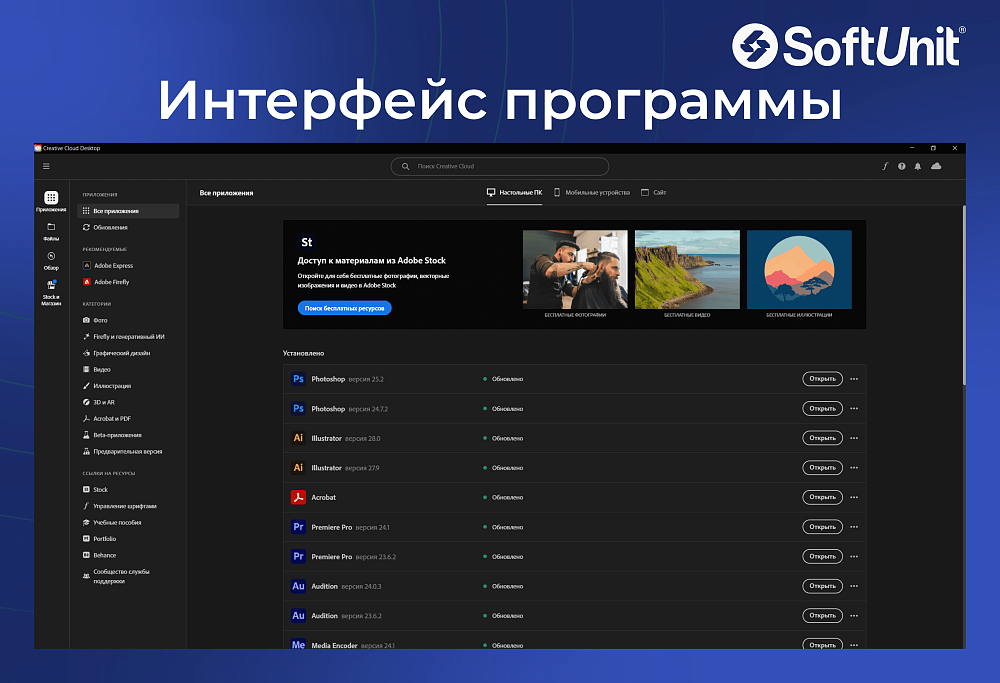Screen dimensions: 1000x683
Task: Click Открыть for Premiere Pro 24.1
Action: (822, 527)
